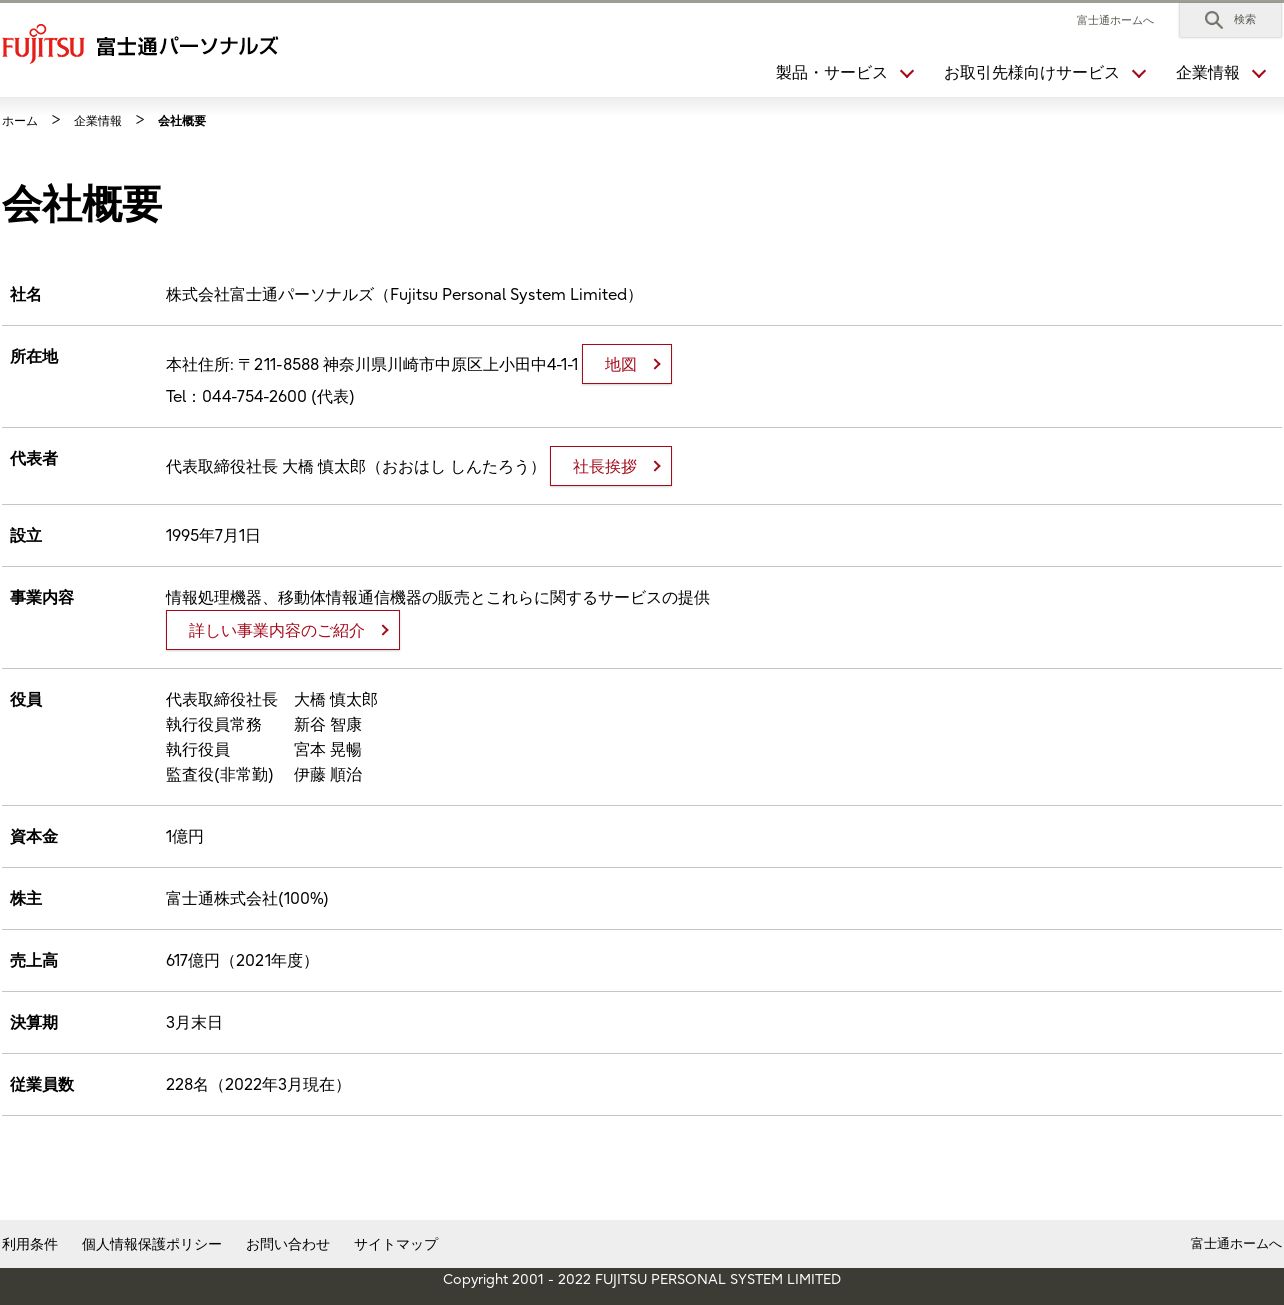
Task: Click the 事業内容 row label
Action: tap(42, 597)
